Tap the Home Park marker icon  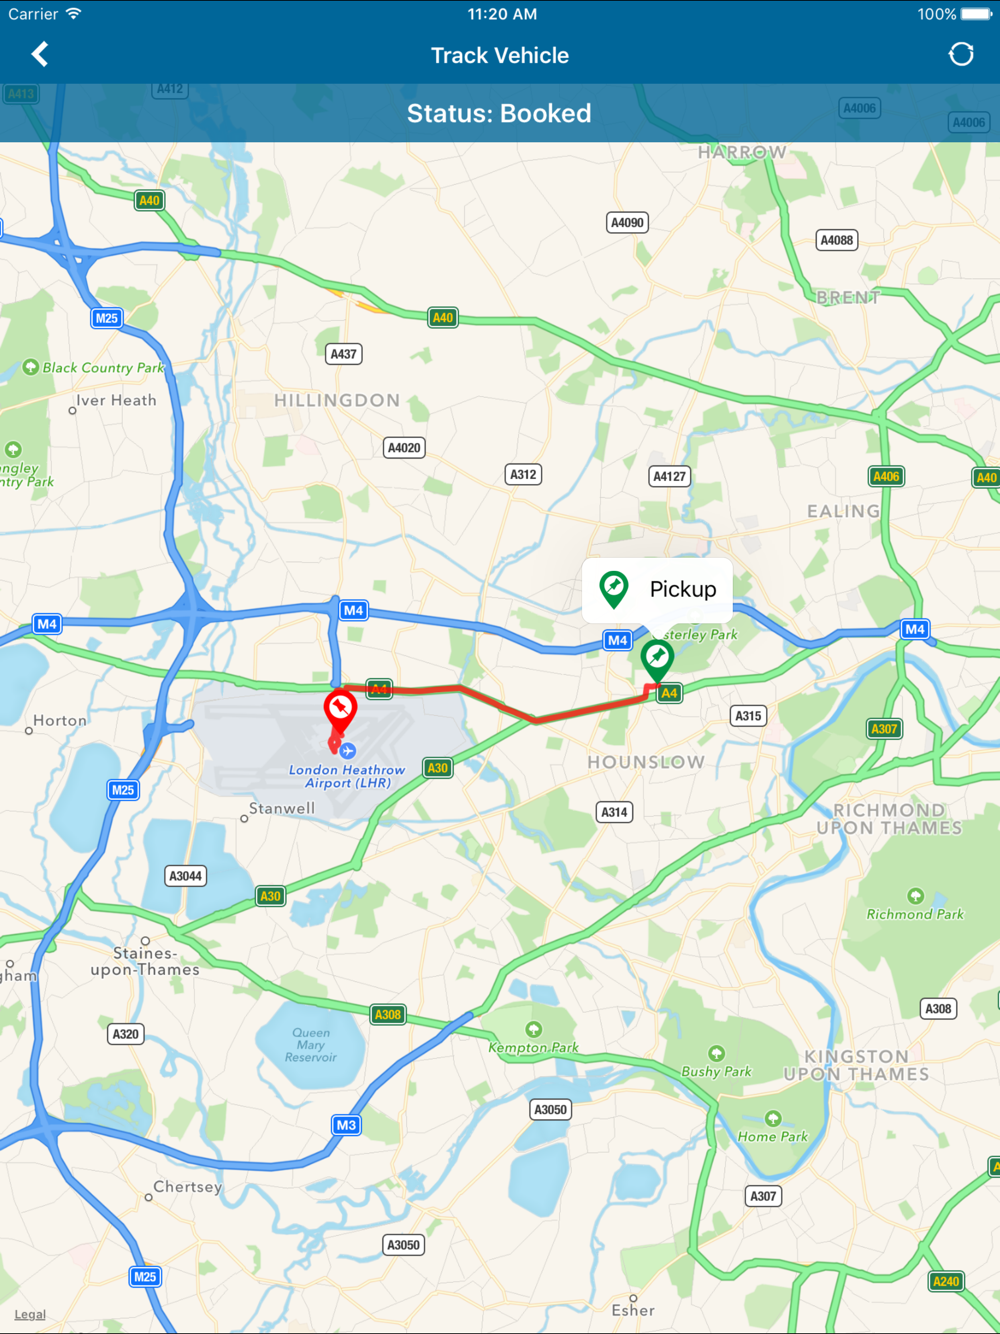773,1118
